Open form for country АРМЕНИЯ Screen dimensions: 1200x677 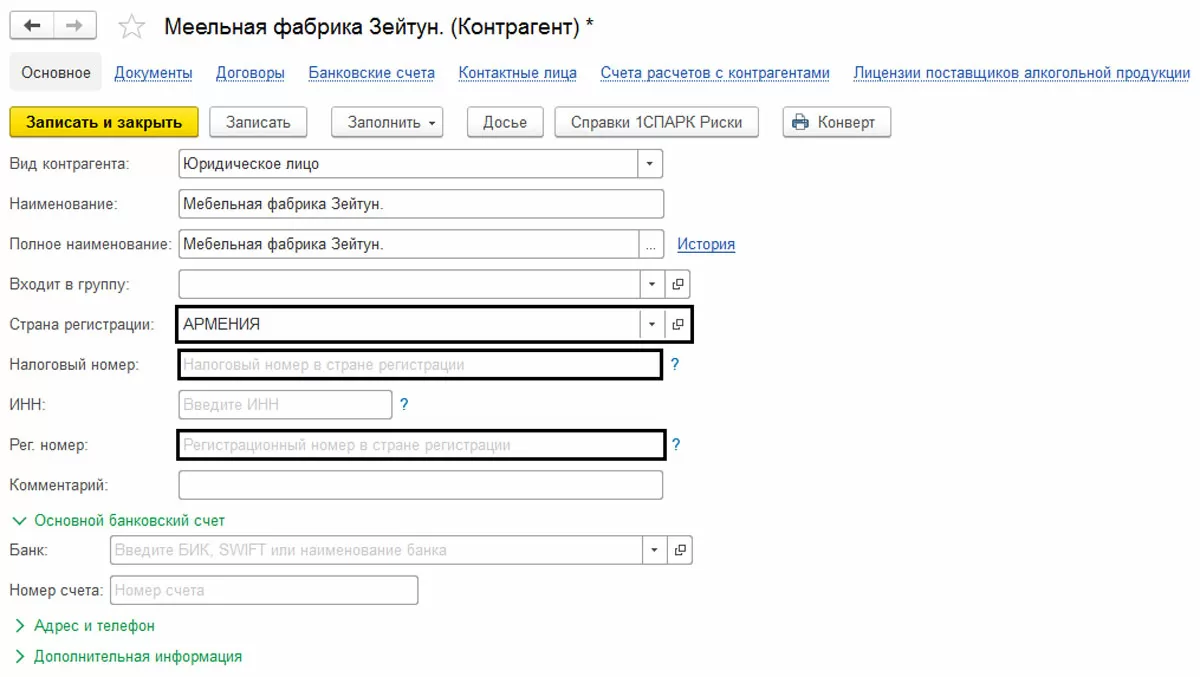pyautogui.click(x=678, y=324)
